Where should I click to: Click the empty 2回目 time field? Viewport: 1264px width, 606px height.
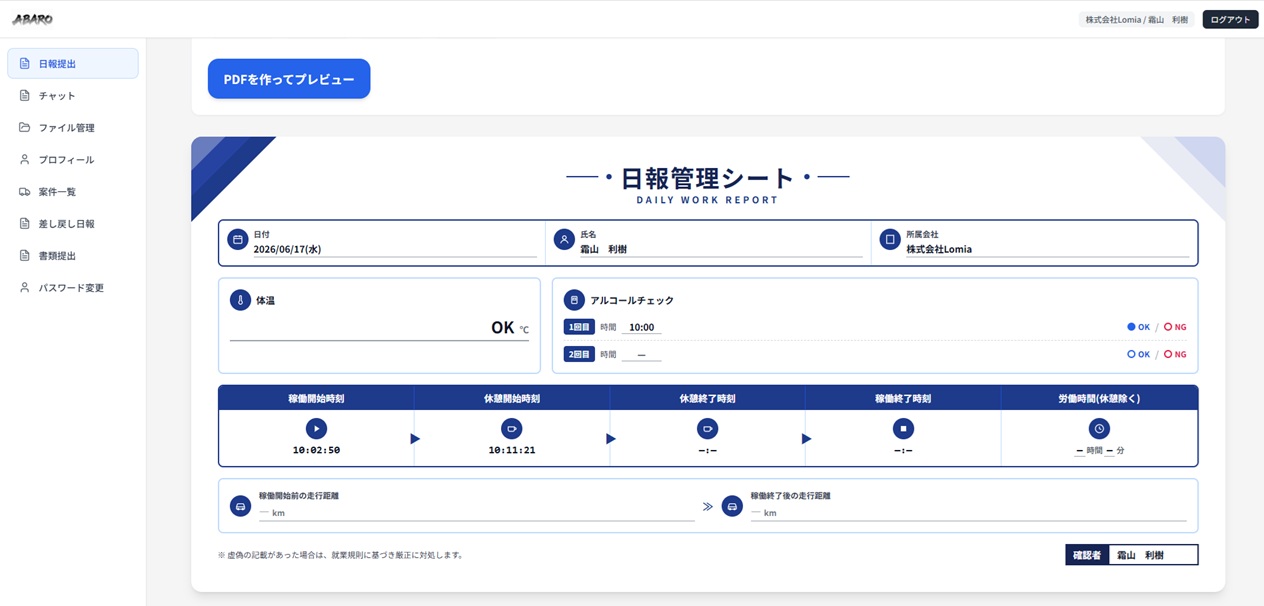point(641,354)
